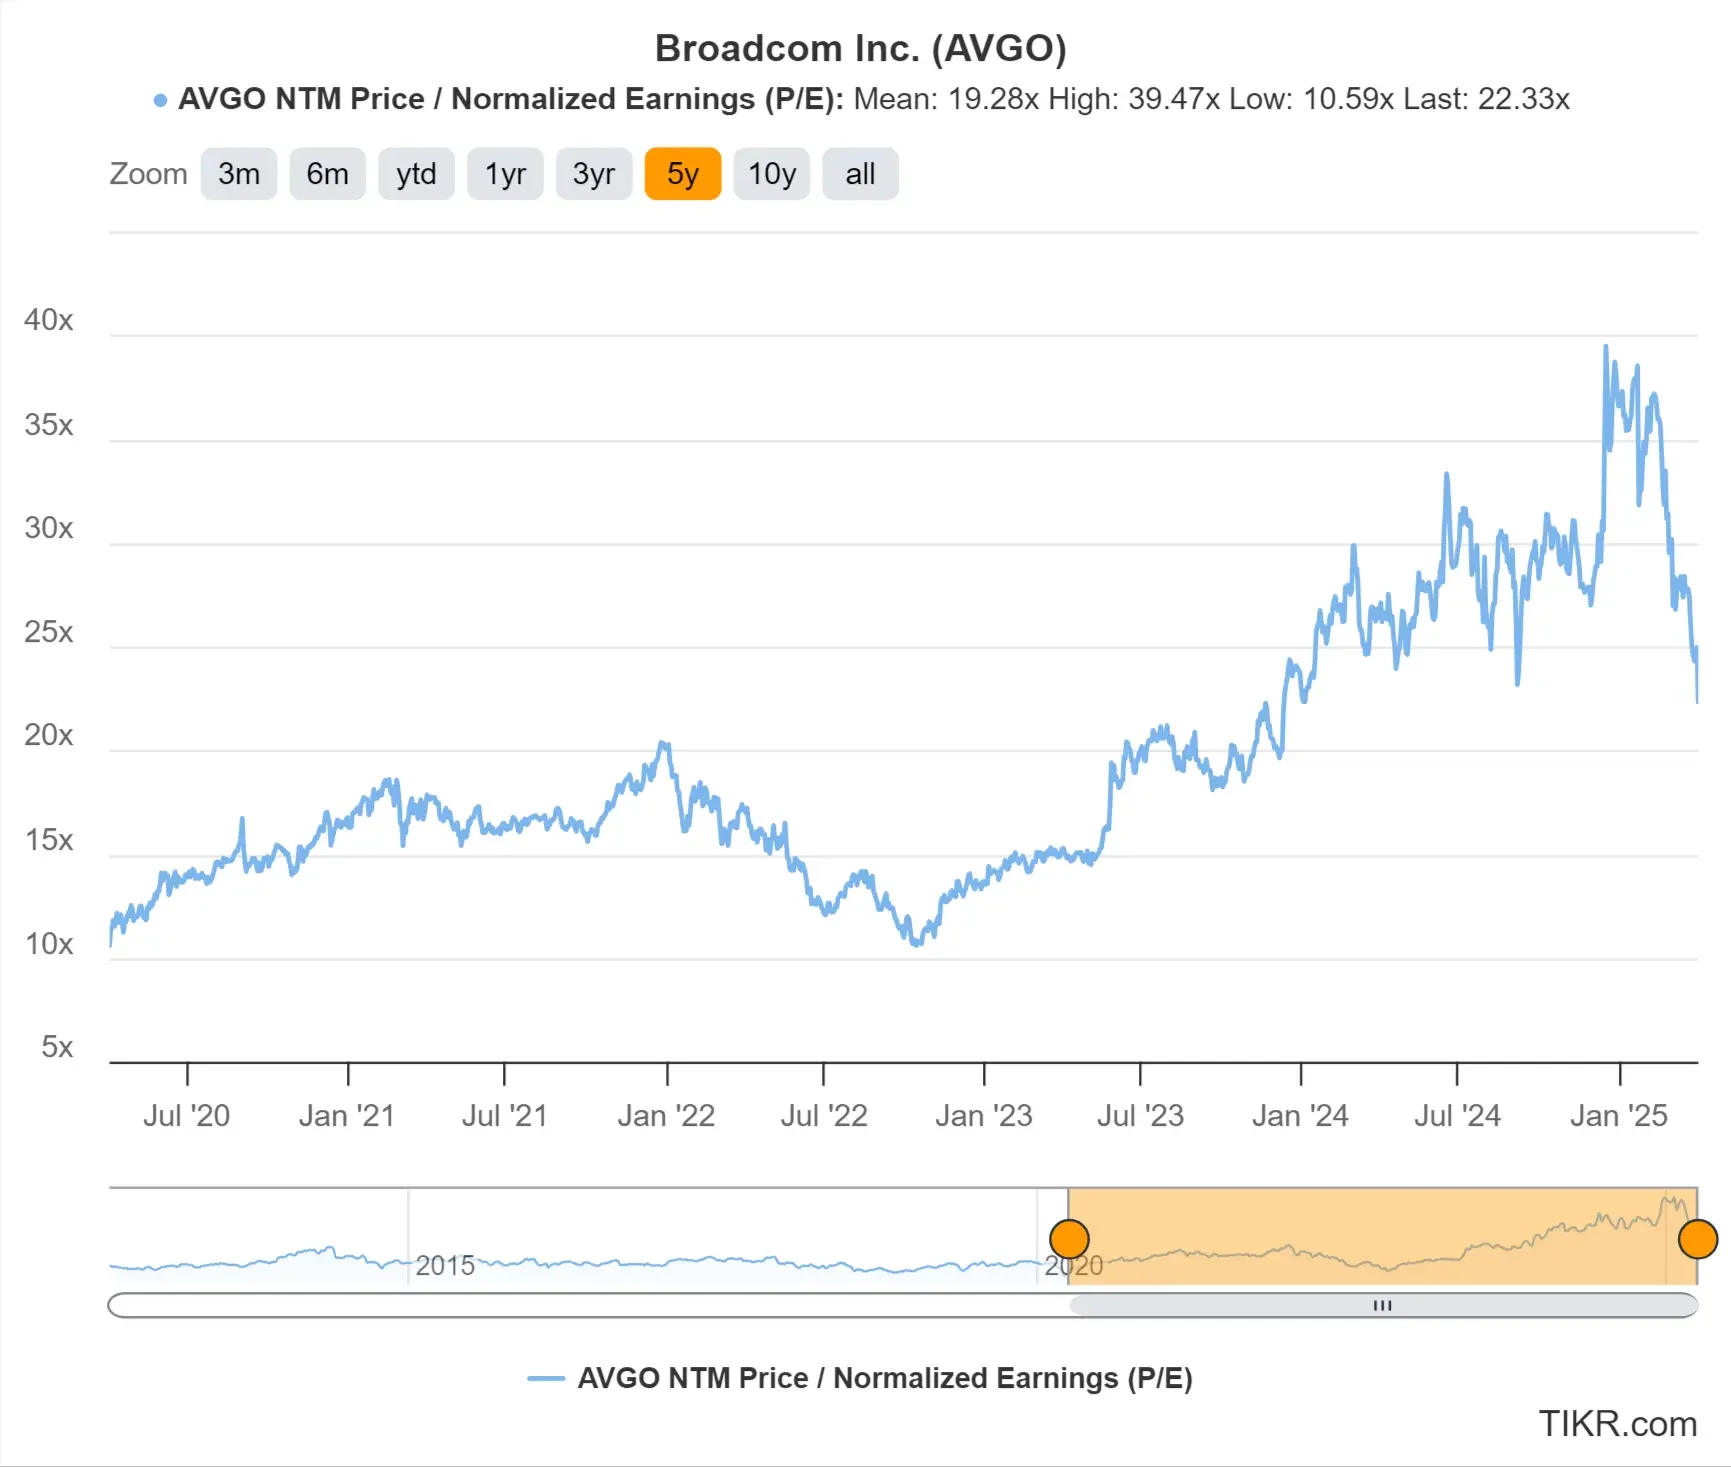
Task: Click the 2015 label in the navigator
Action: coord(445,1265)
